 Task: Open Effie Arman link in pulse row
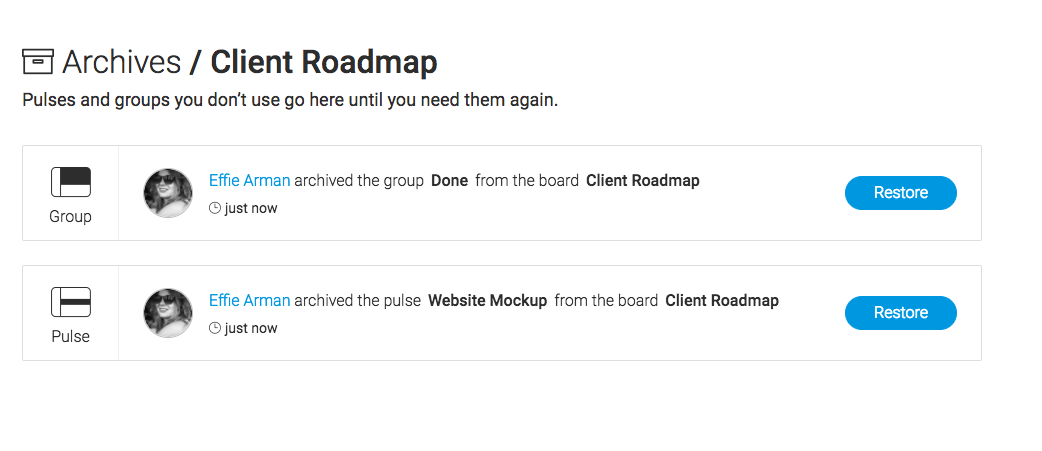(x=249, y=300)
